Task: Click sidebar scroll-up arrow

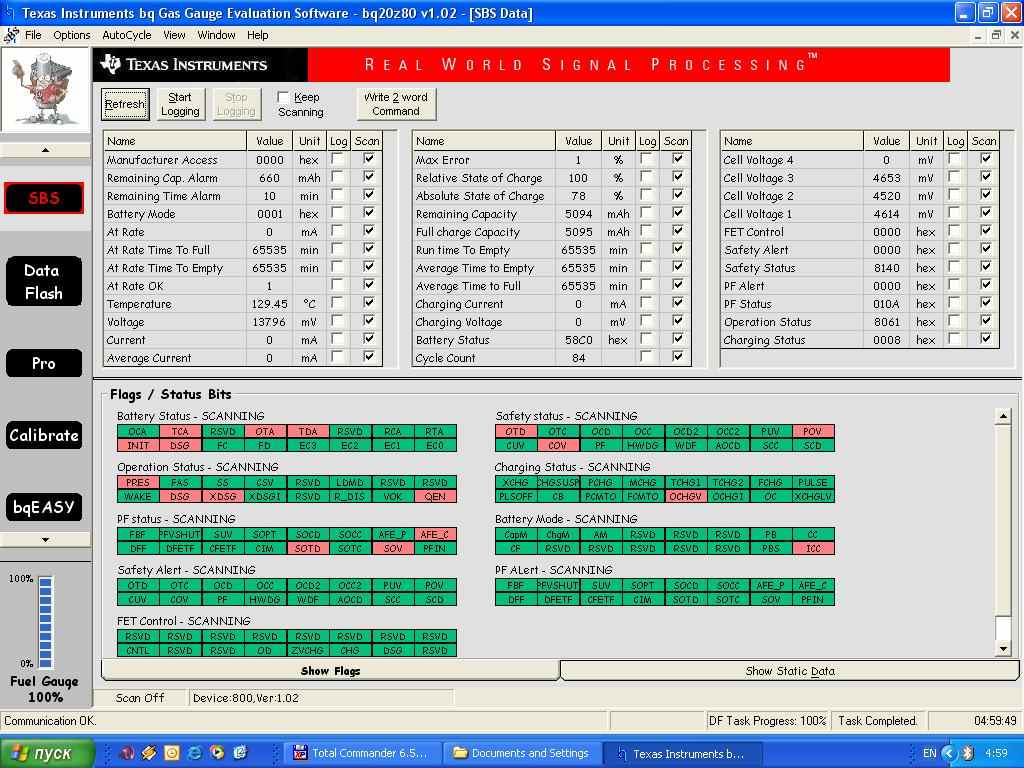Action: (x=45, y=150)
